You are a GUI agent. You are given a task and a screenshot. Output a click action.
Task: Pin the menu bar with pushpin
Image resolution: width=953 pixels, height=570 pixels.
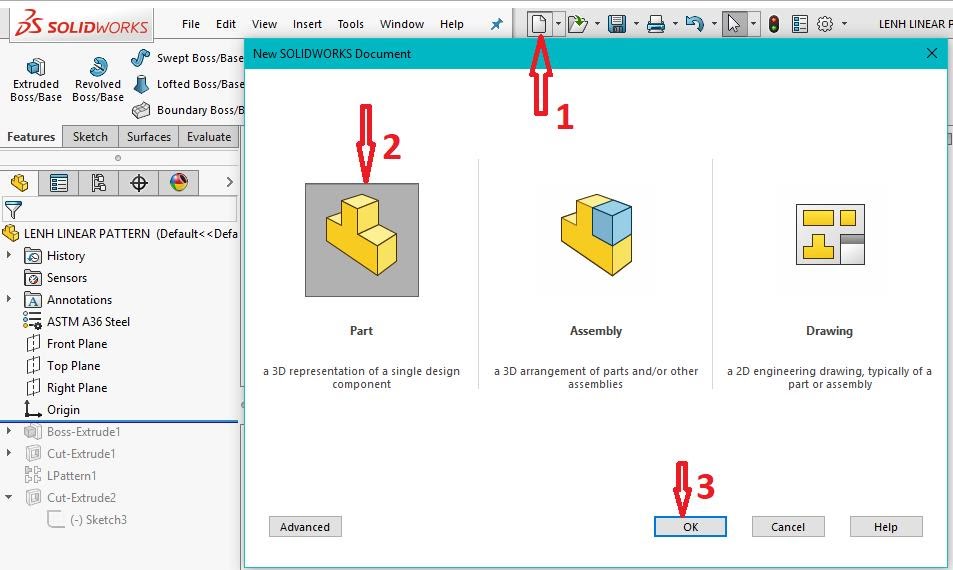click(497, 24)
